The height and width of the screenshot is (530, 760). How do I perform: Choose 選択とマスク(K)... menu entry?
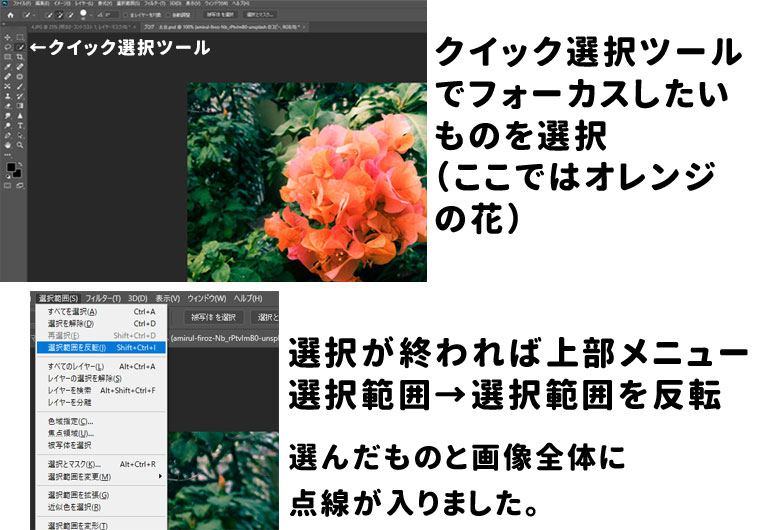101,464
